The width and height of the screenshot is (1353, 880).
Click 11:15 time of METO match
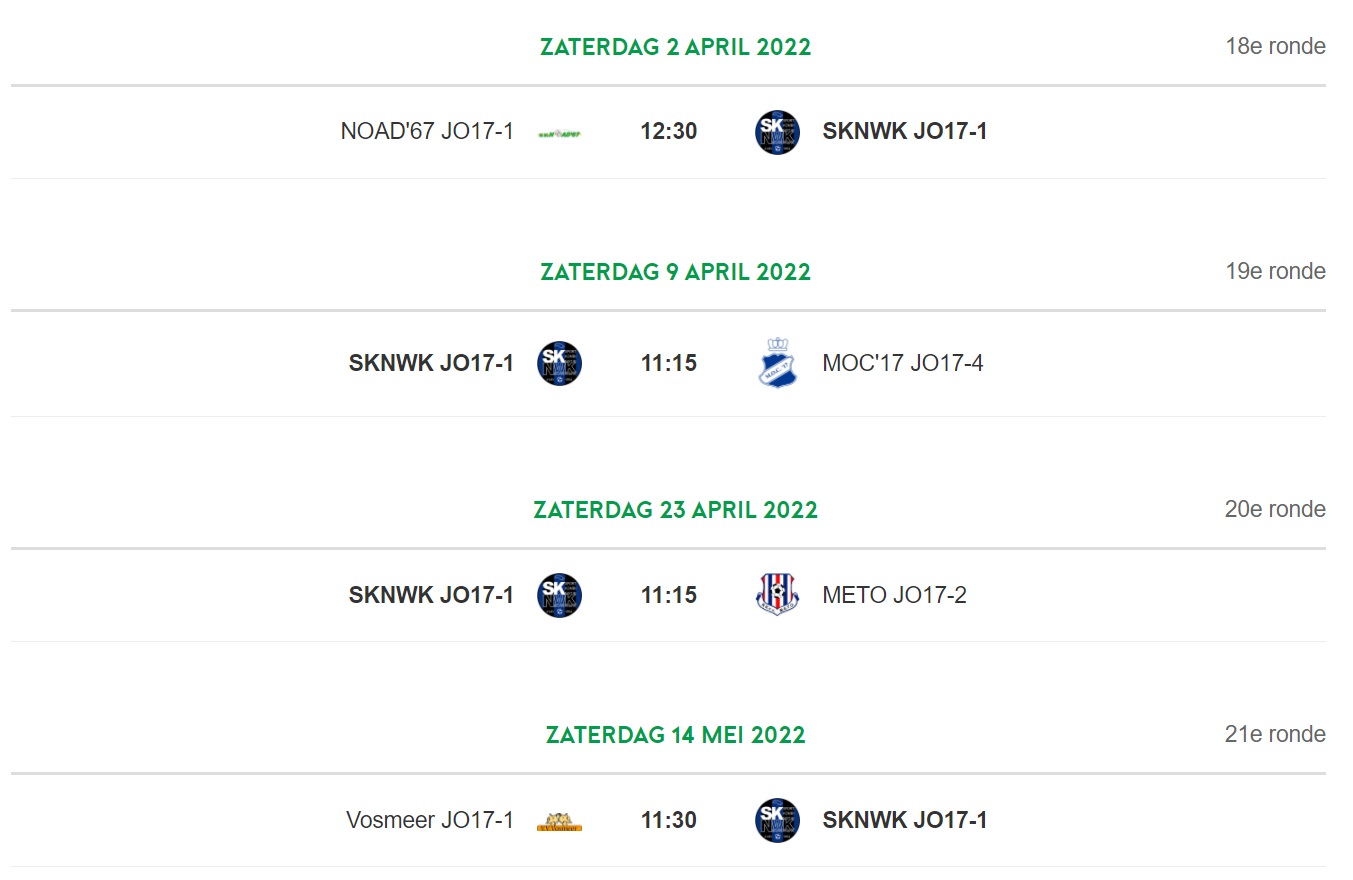click(669, 596)
